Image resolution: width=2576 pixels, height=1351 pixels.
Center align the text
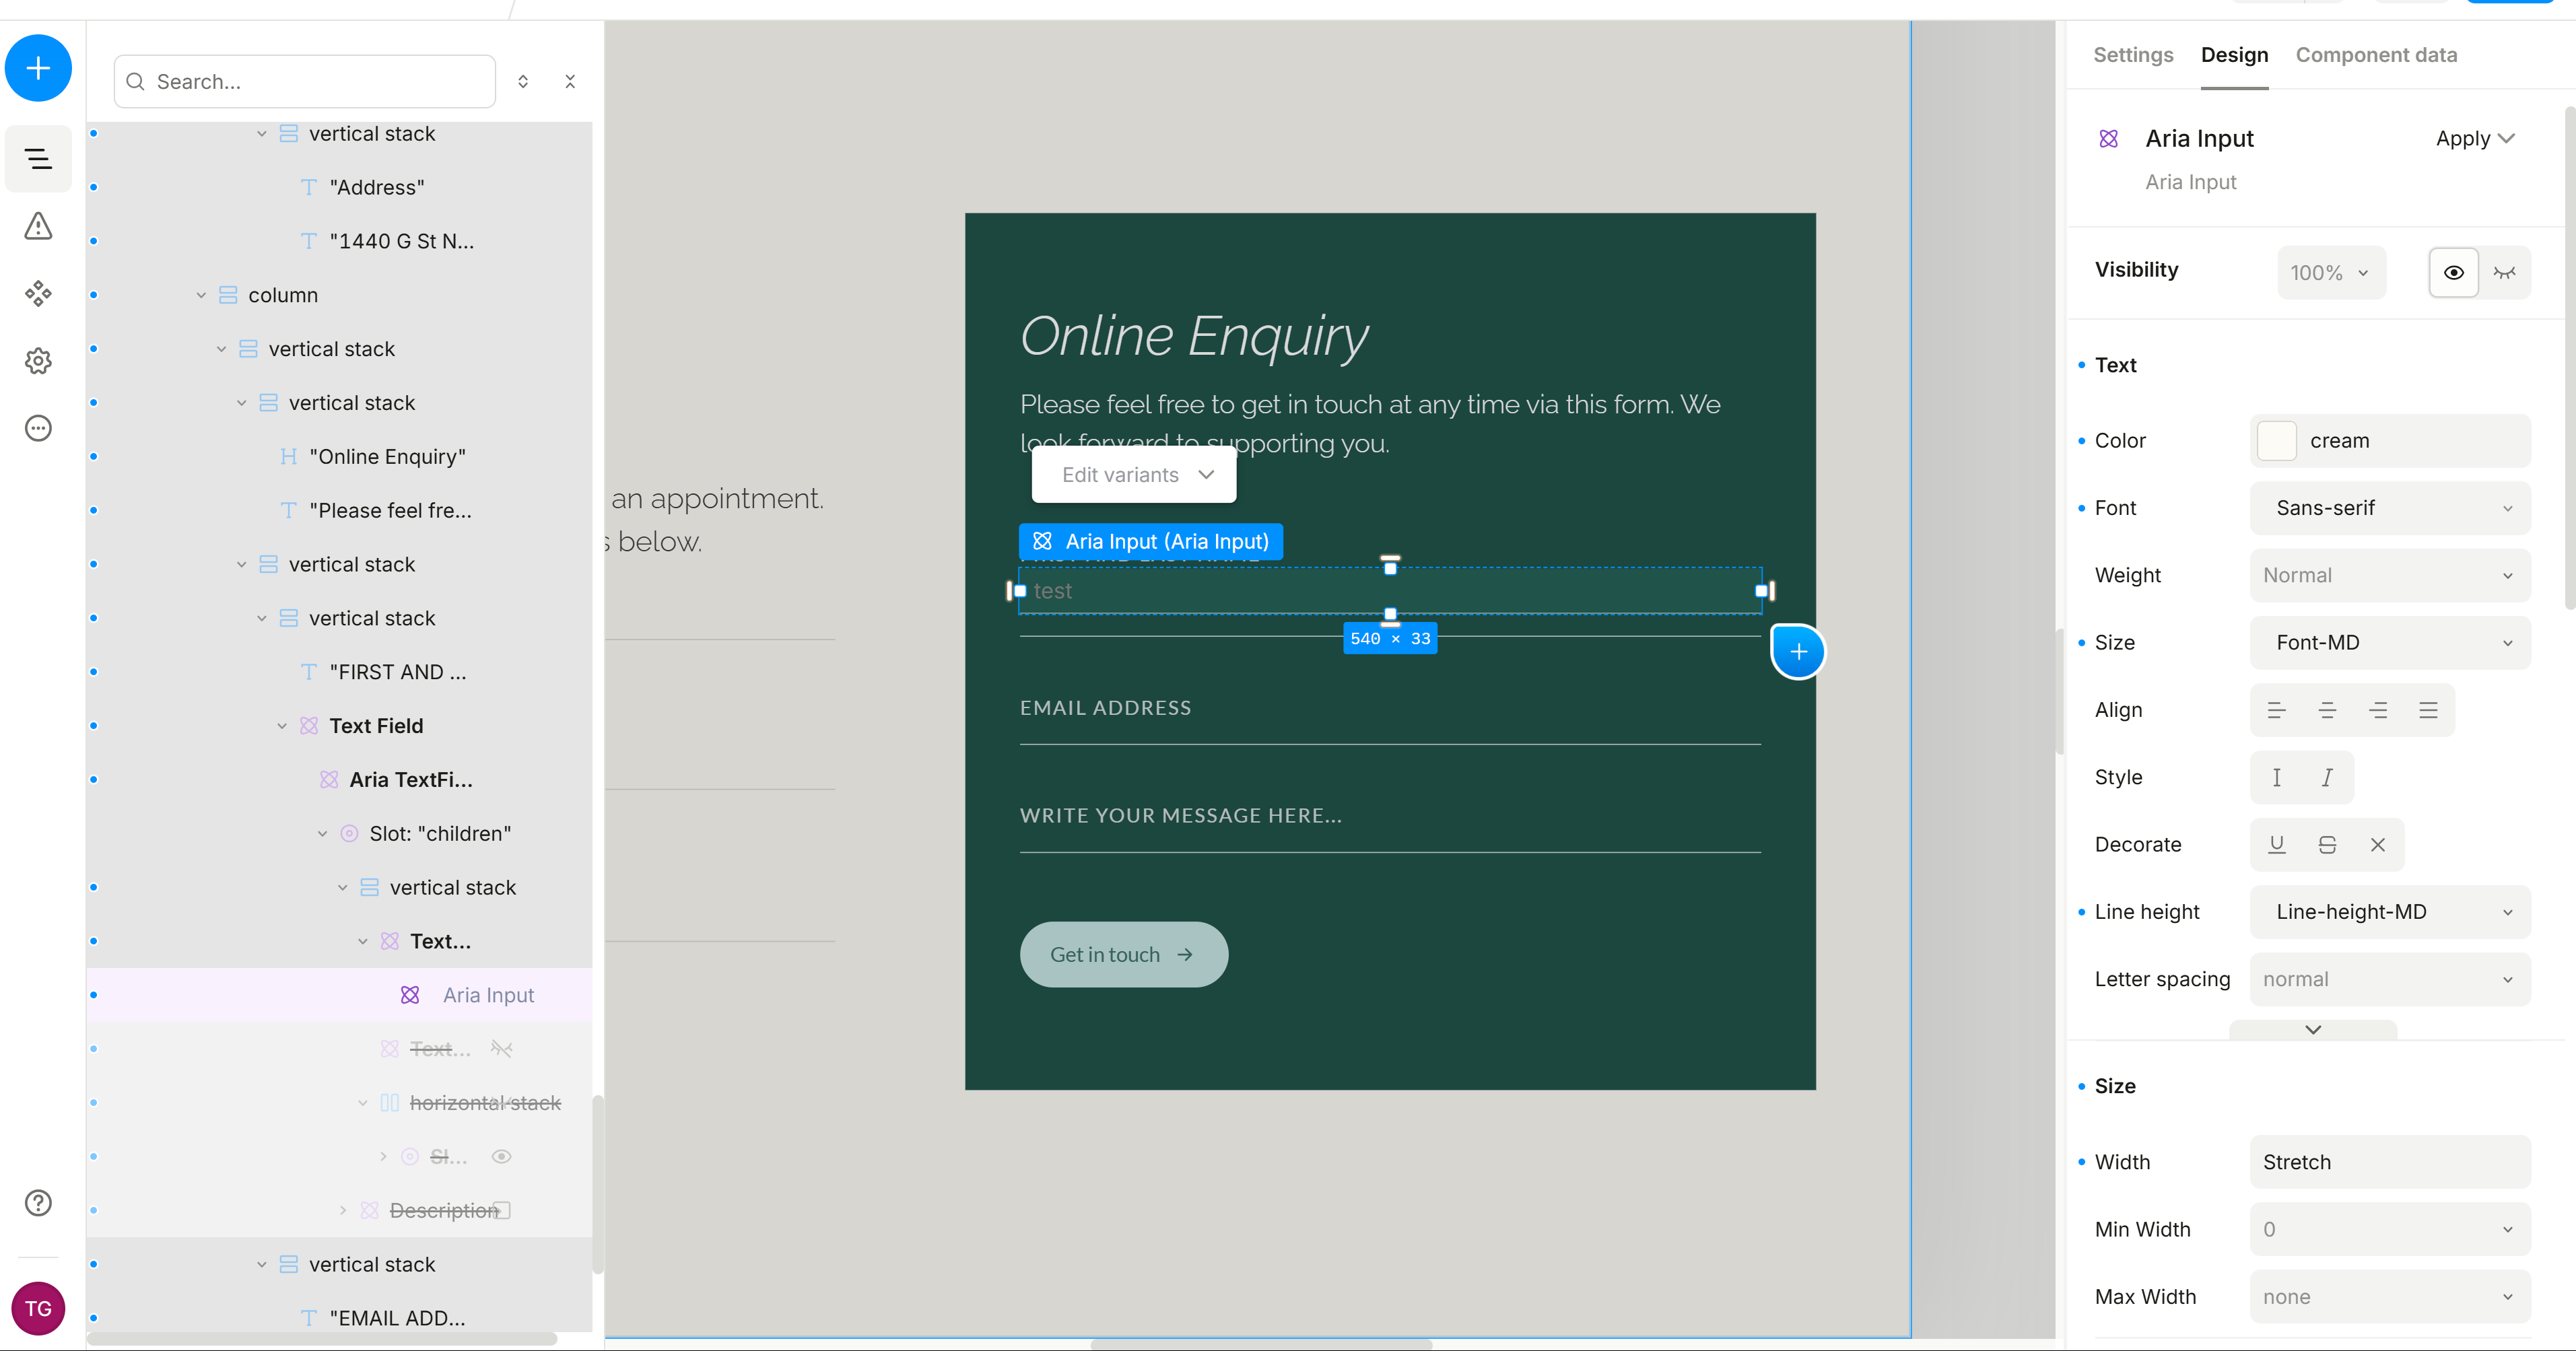tap(2327, 710)
